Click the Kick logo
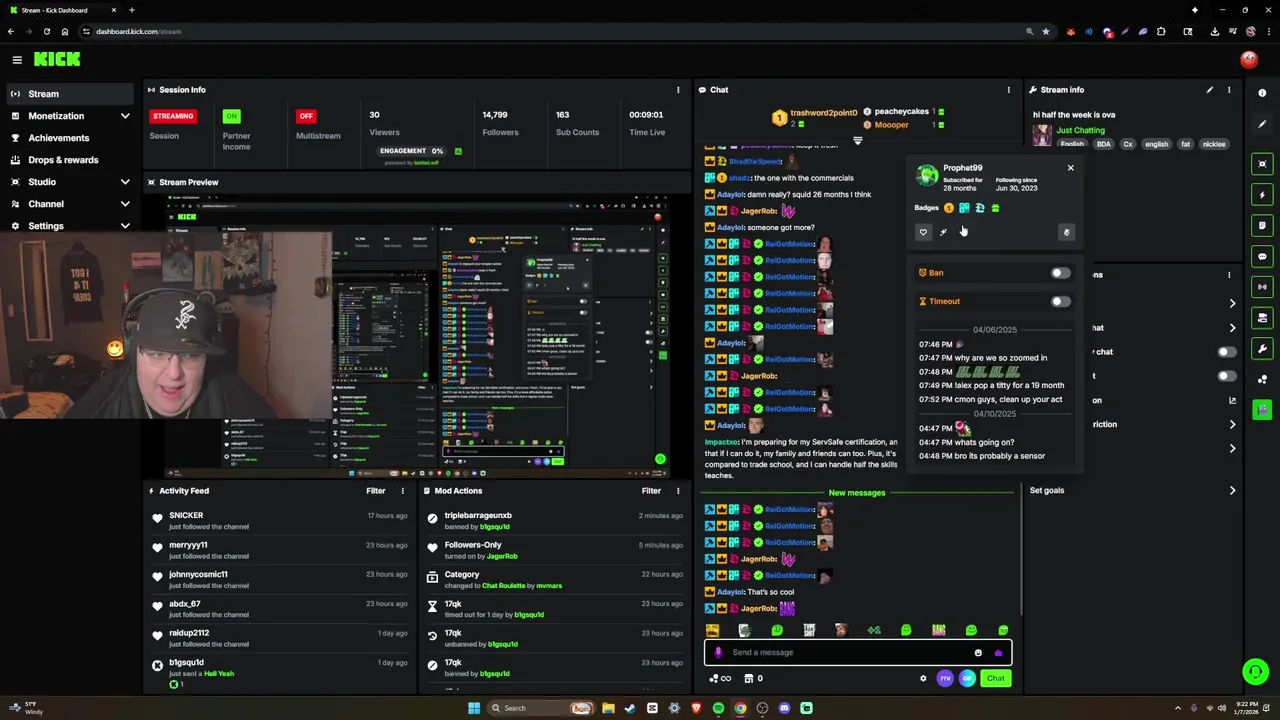The image size is (1280, 720). [57, 59]
